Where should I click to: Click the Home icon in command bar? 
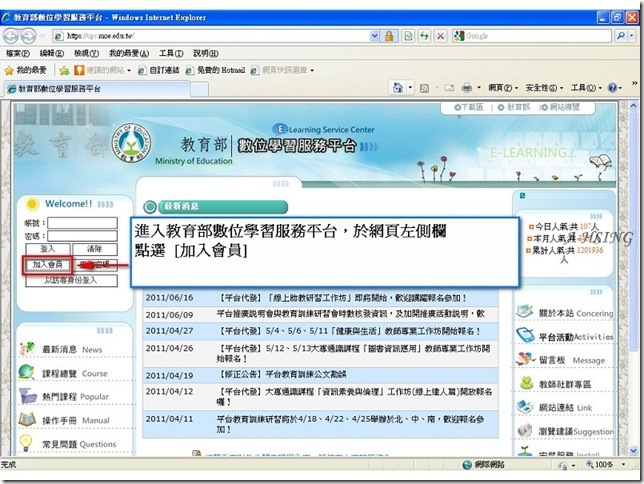[398, 88]
